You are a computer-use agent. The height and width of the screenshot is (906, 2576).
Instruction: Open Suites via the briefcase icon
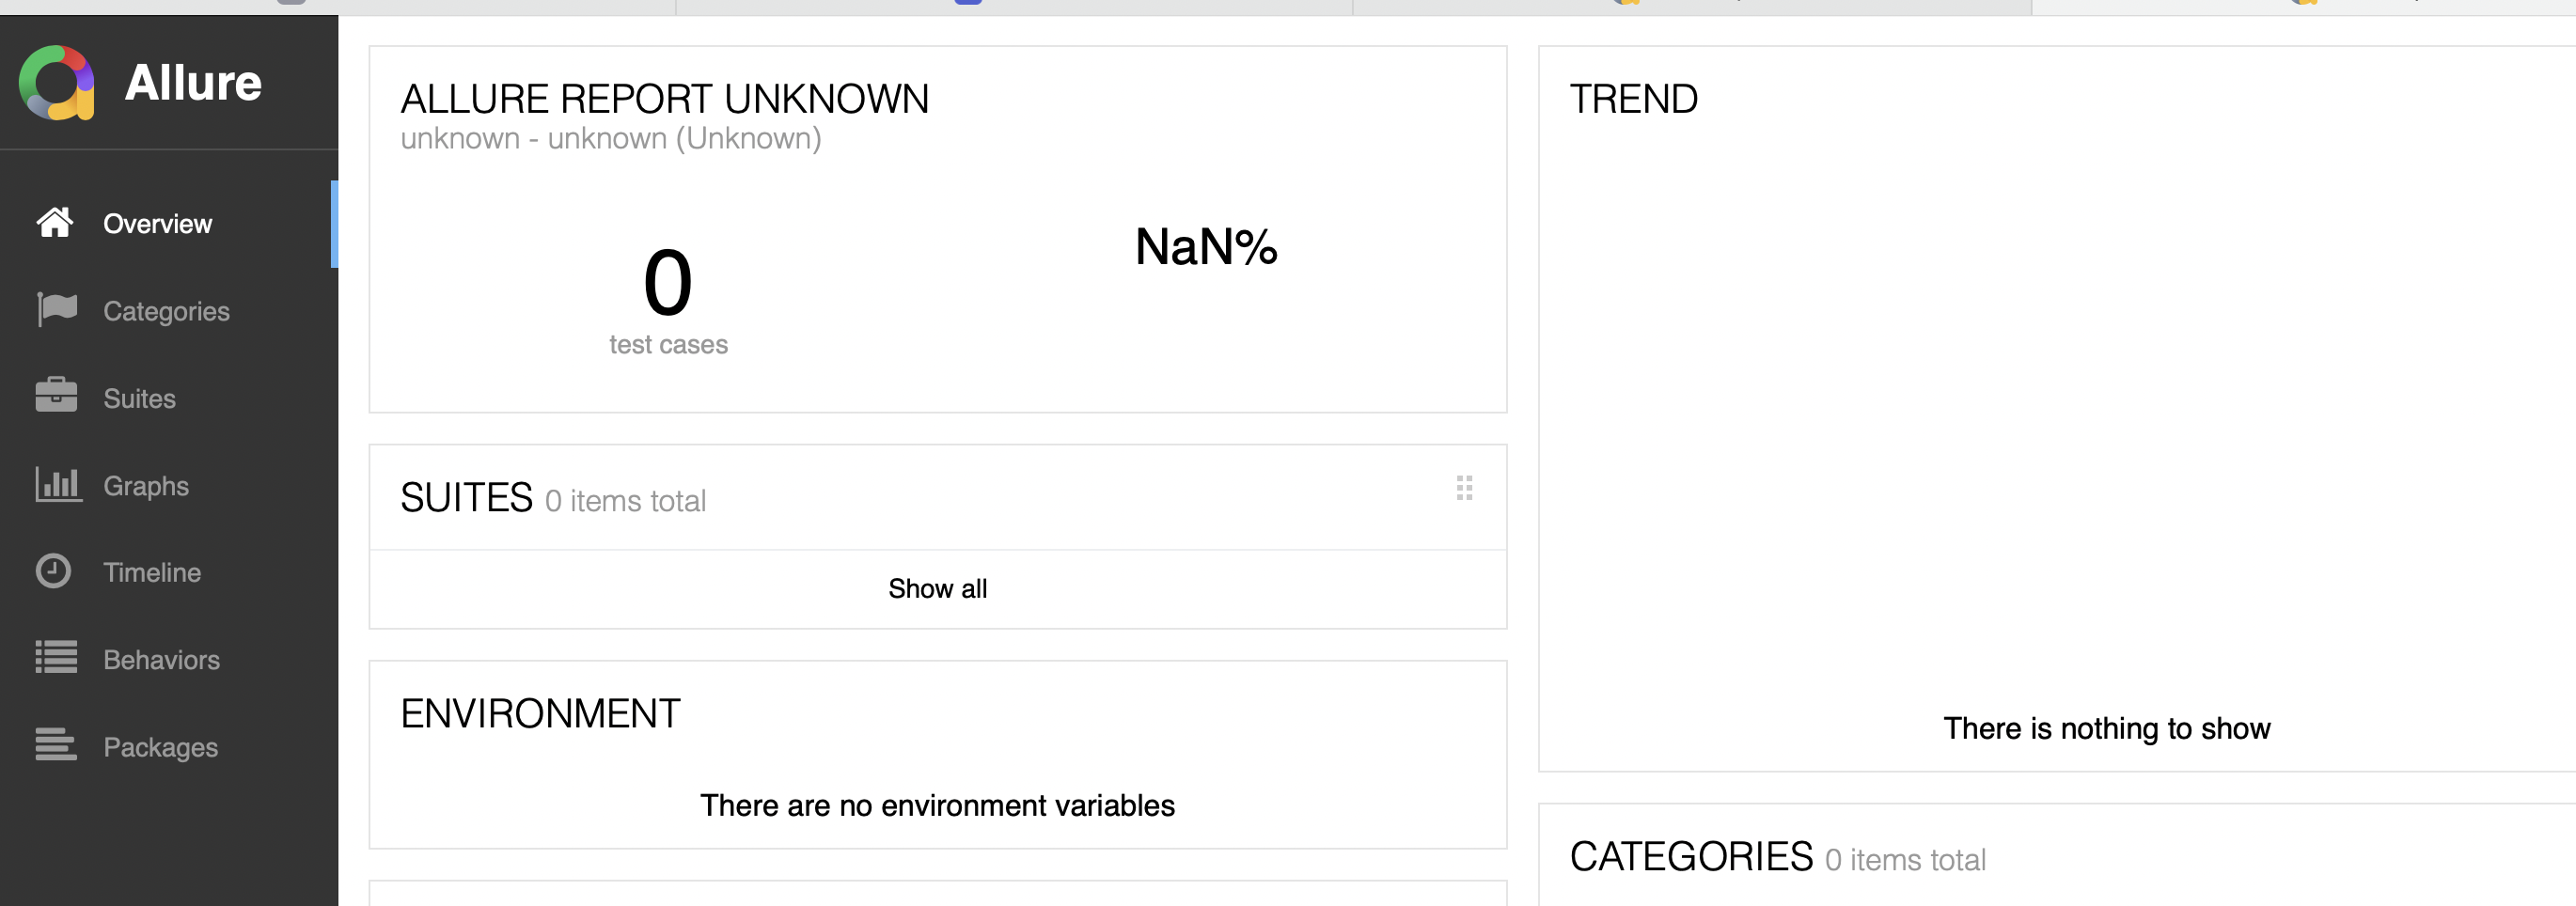55,395
